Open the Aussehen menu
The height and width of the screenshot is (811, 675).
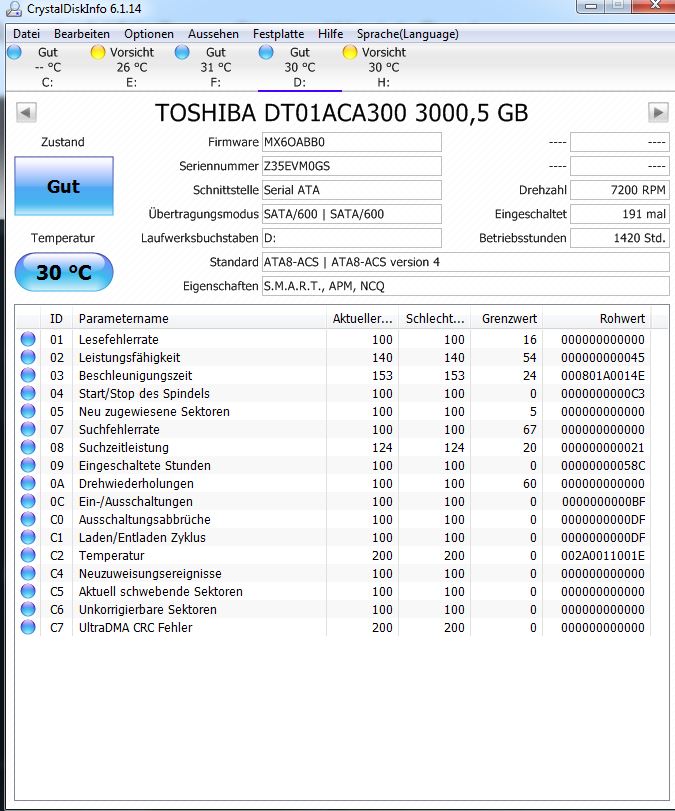coord(213,34)
